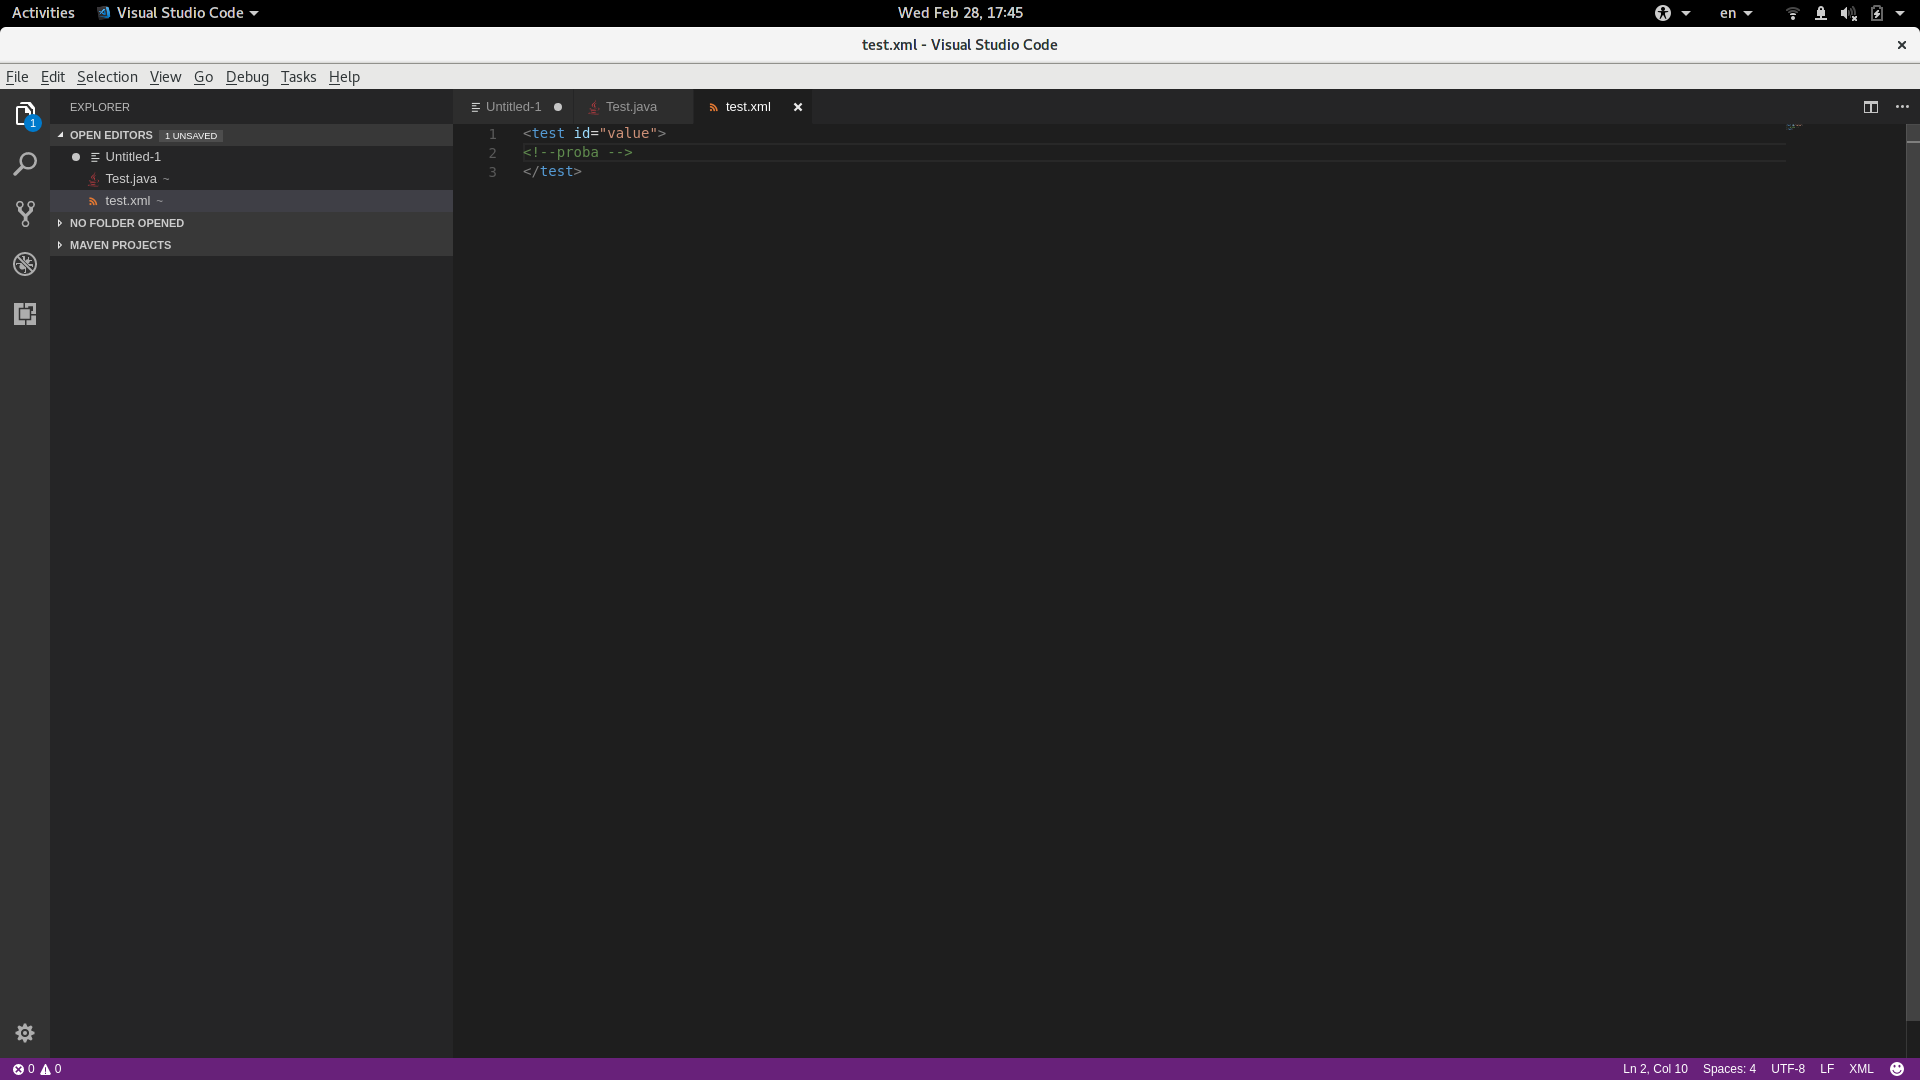Open the clock Wed Feb 28, 17:45

point(960,13)
